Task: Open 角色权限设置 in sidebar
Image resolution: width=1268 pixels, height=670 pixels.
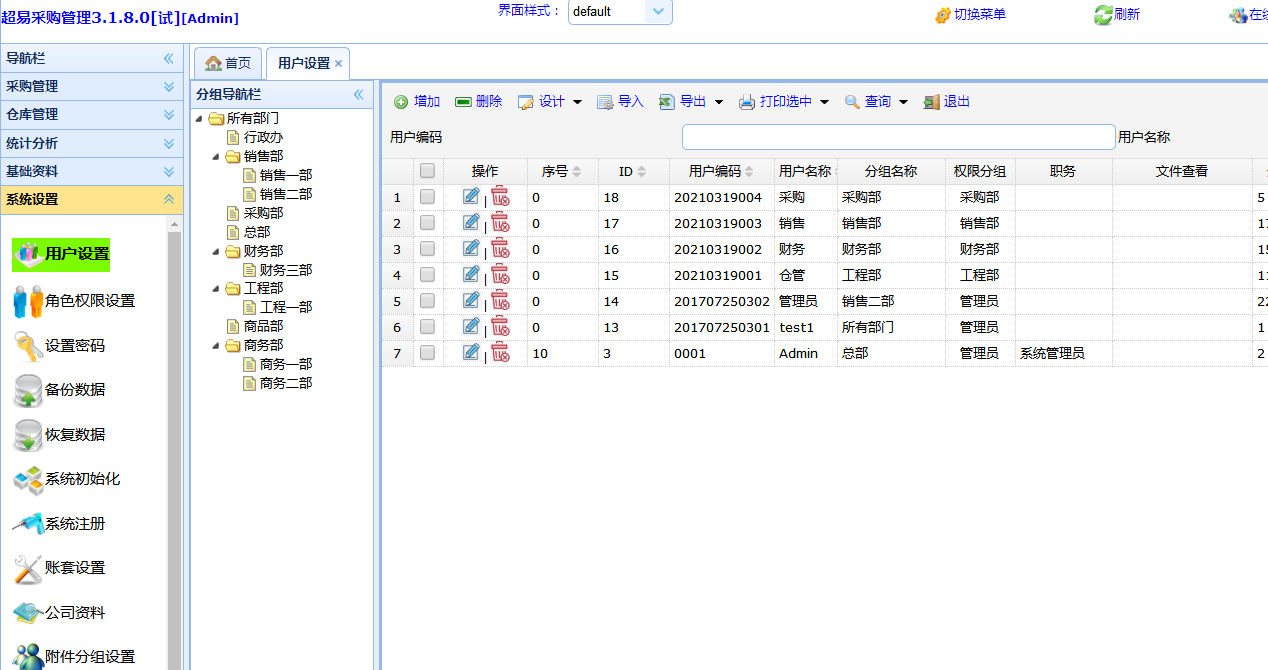Action: click(x=88, y=301)
